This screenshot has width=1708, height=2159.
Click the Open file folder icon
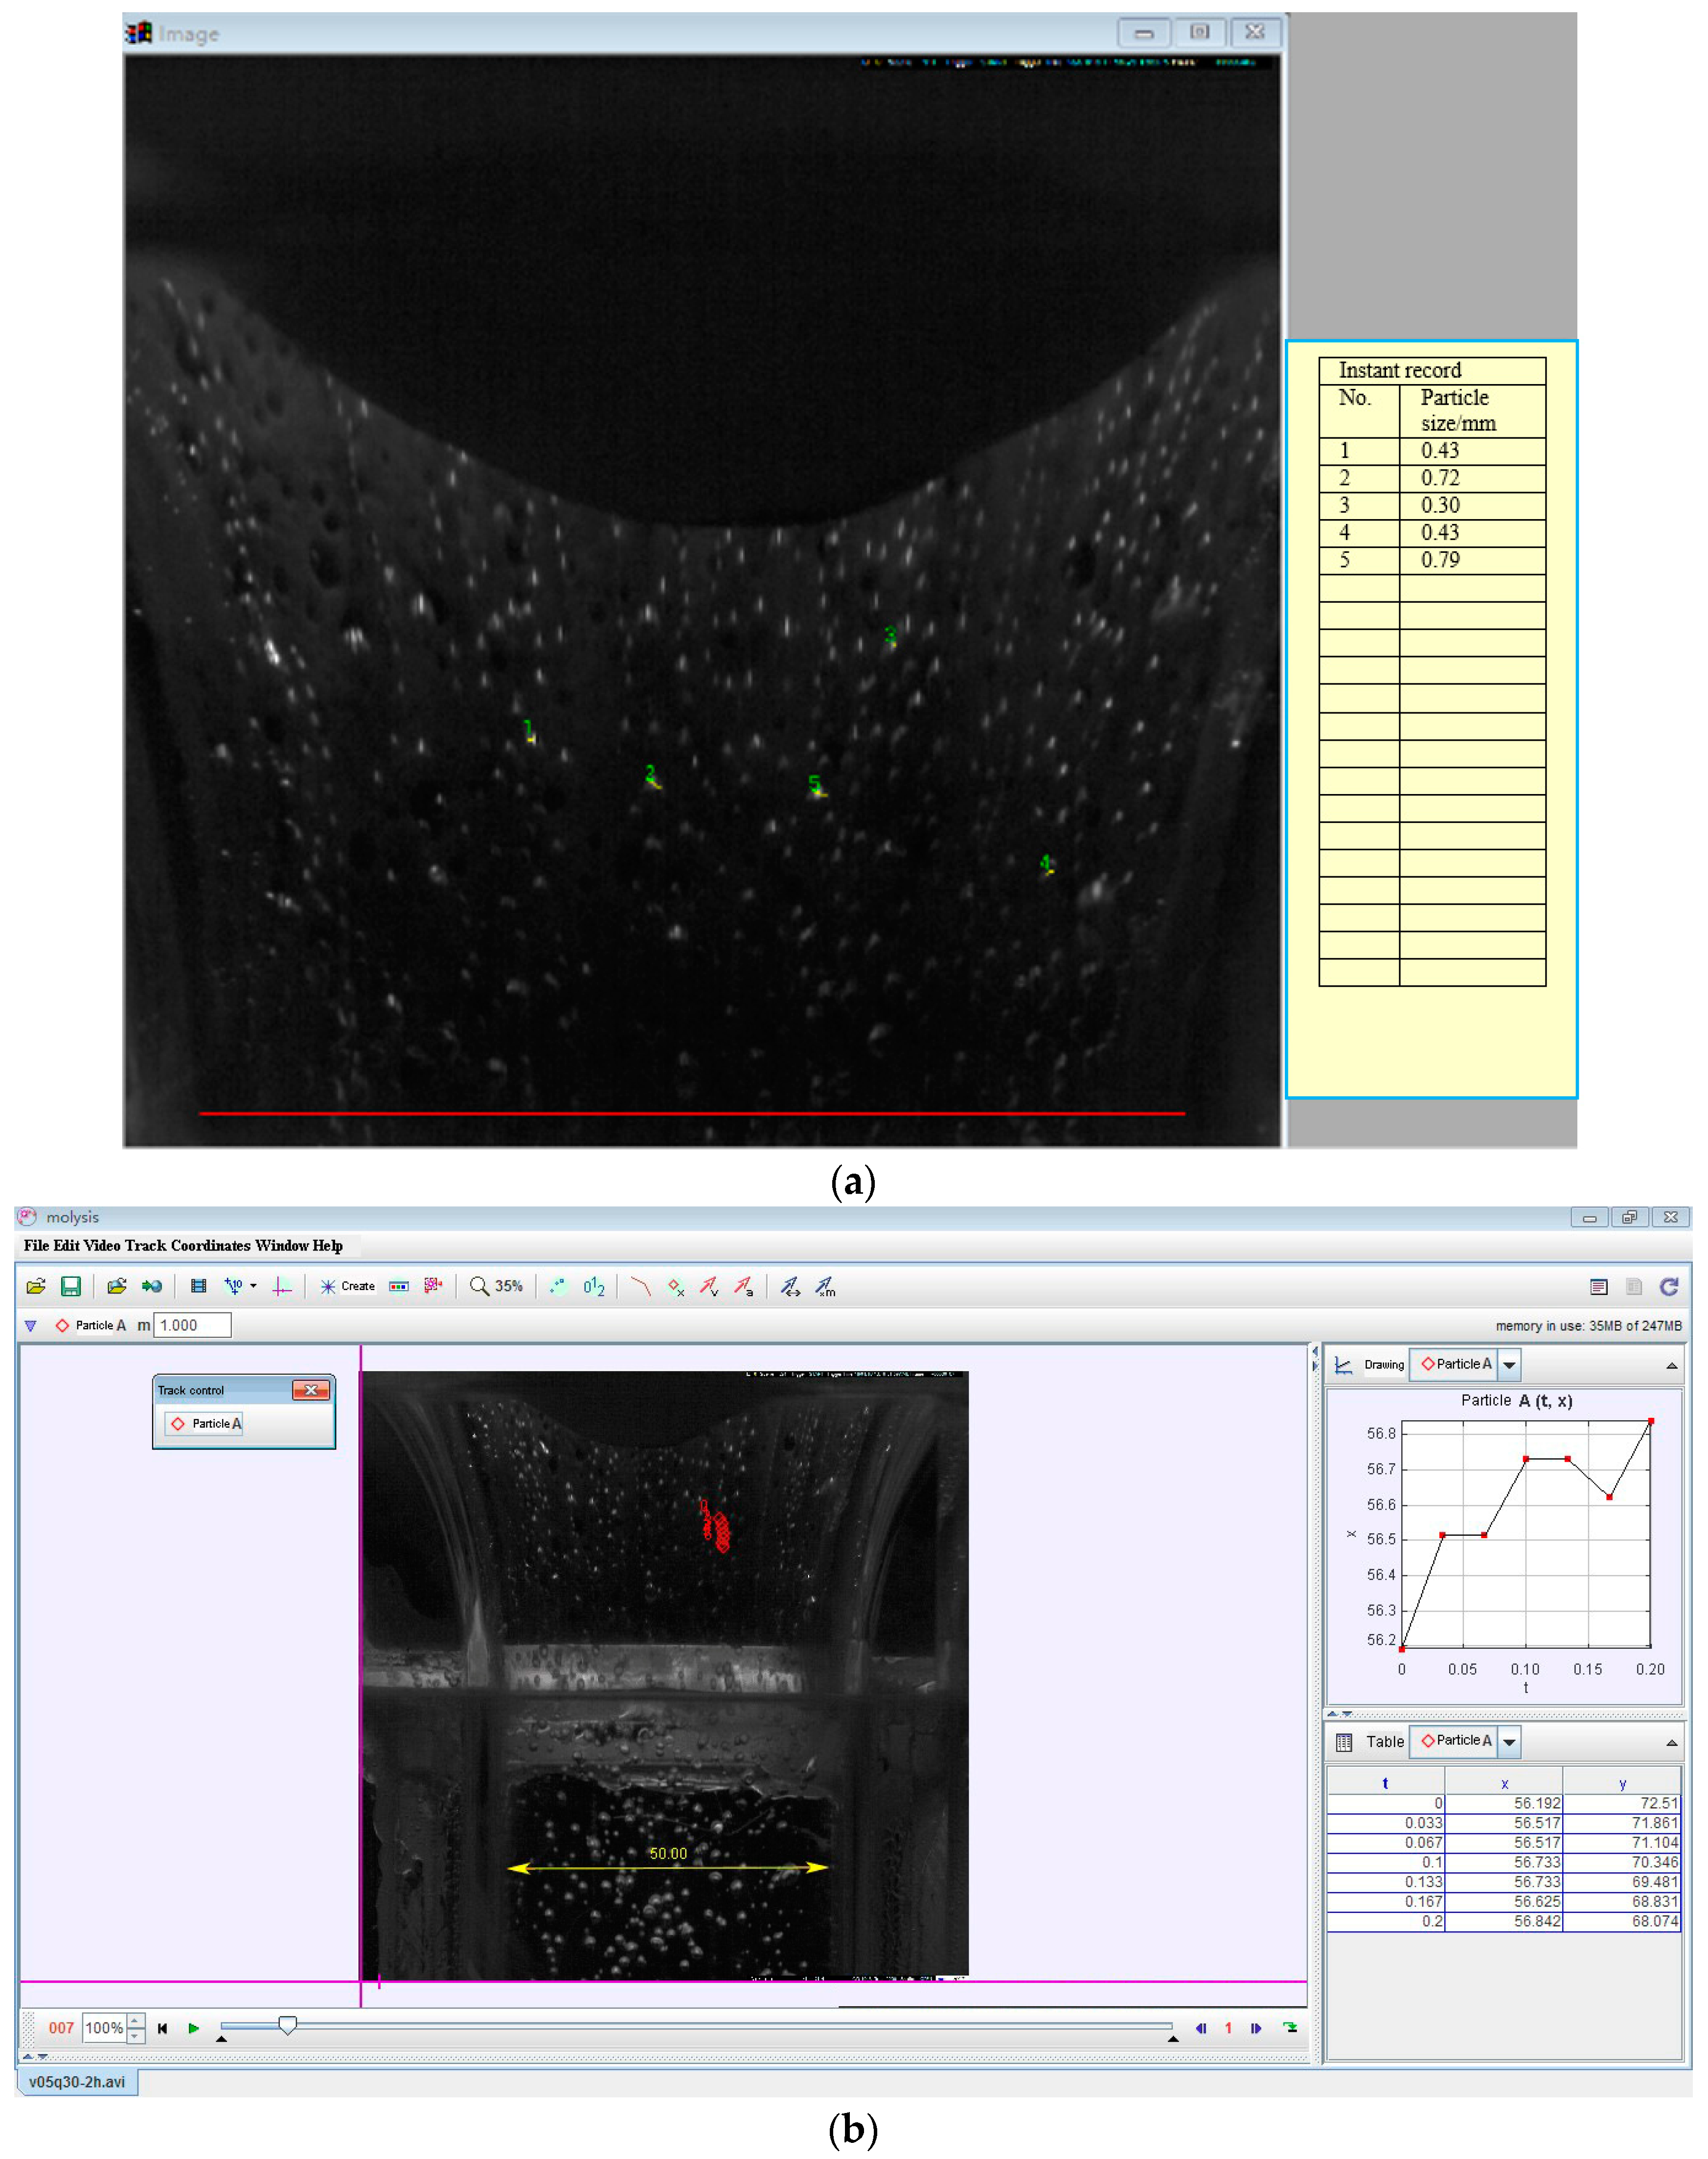(x=36, y=1286)
